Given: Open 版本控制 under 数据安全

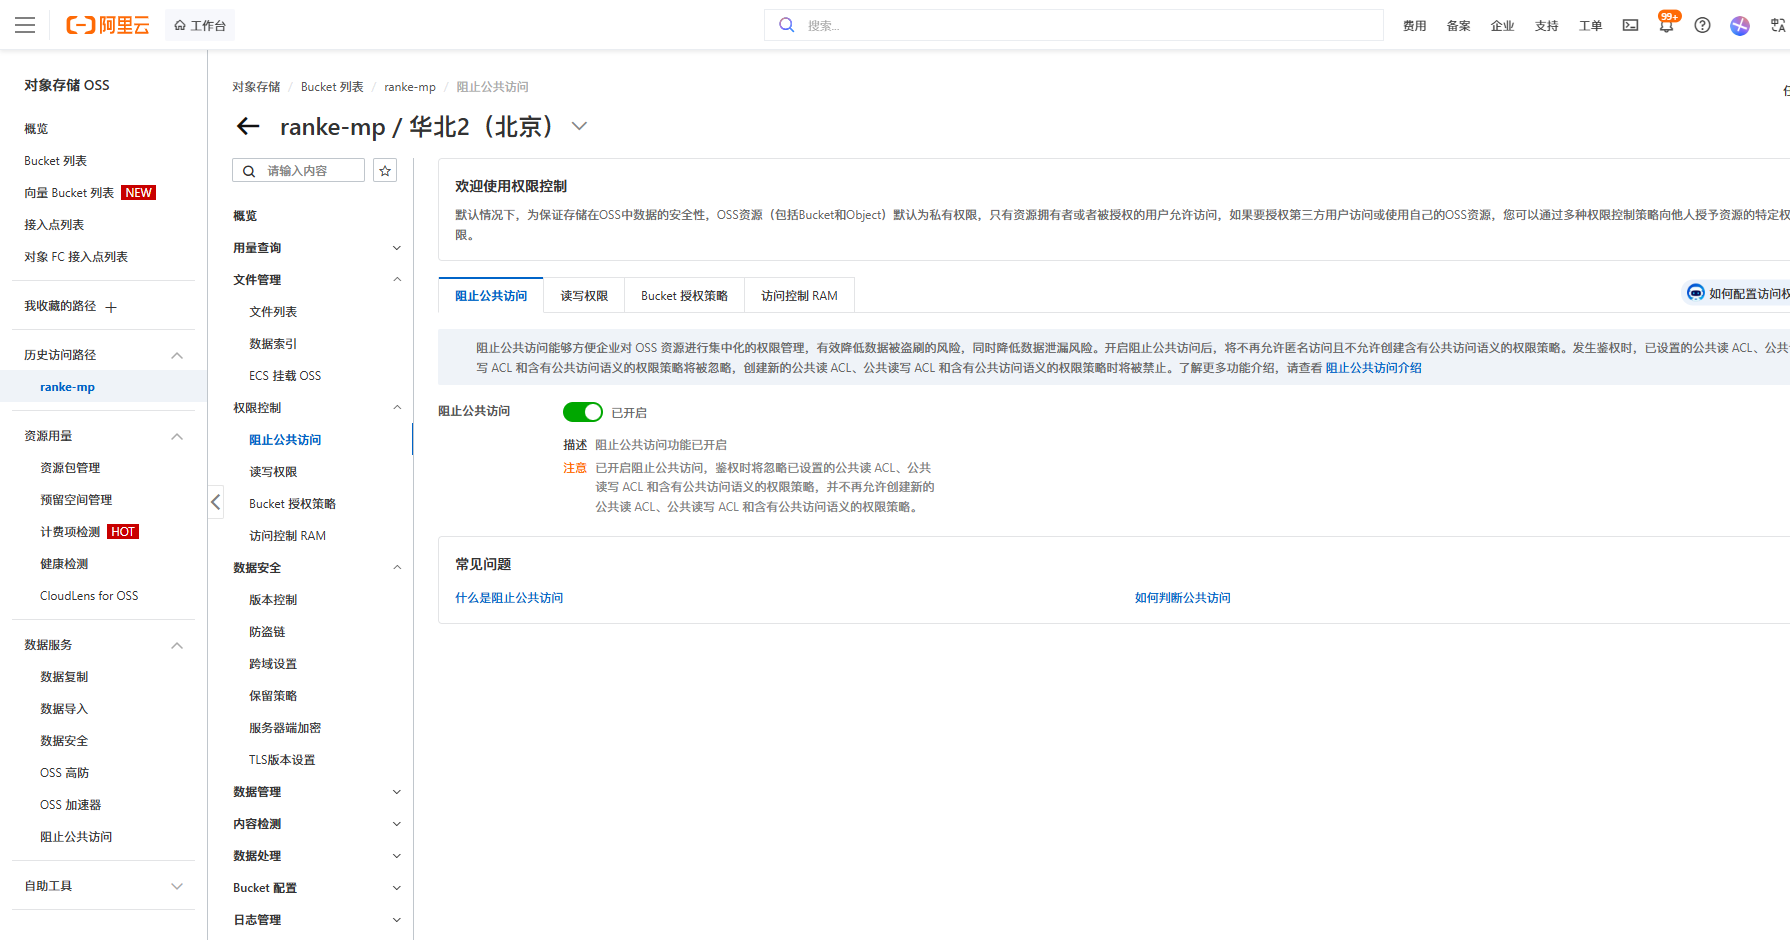Looking at the screenshot, I should tap(273, 600).
